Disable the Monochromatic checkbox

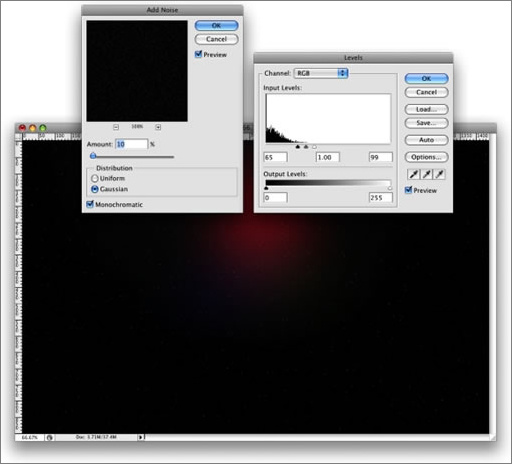90,204
